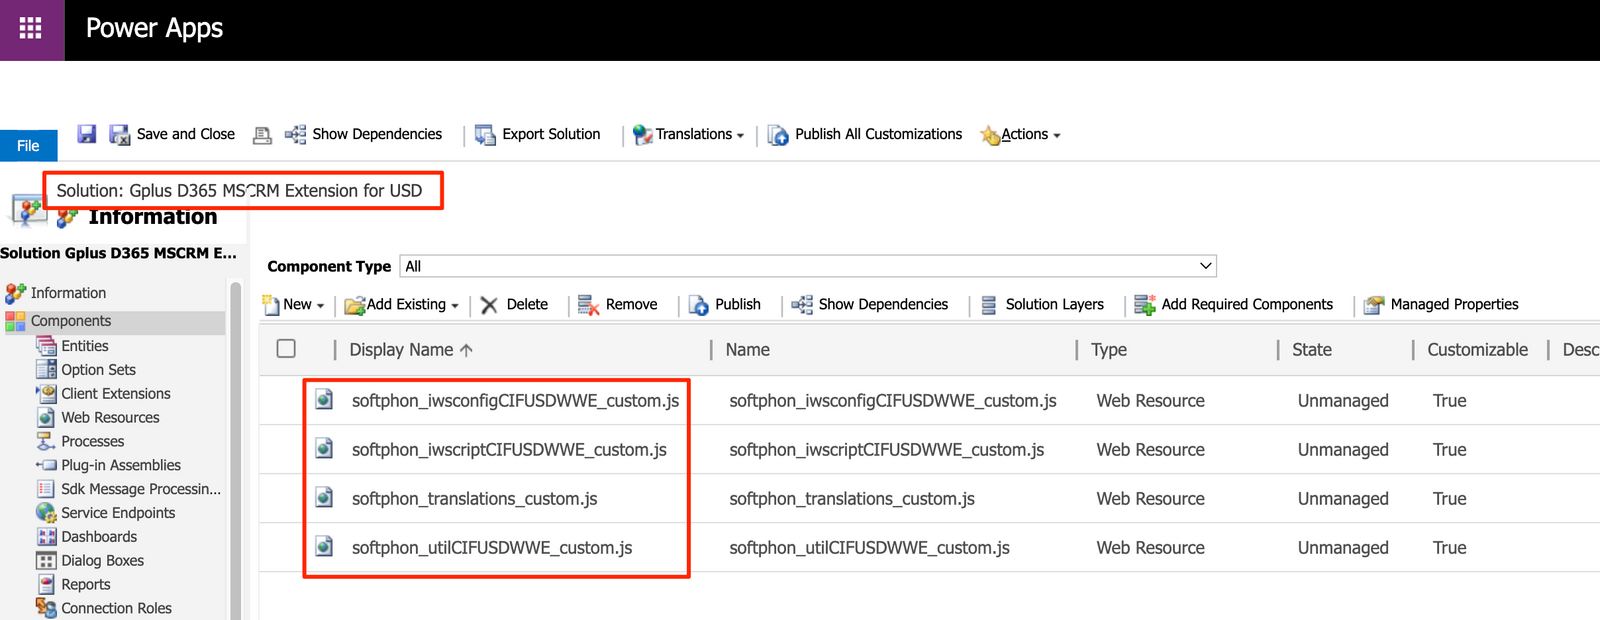Click the Name column header
Viewport: 1600px width, 620px height.
(x=748, y=350)
